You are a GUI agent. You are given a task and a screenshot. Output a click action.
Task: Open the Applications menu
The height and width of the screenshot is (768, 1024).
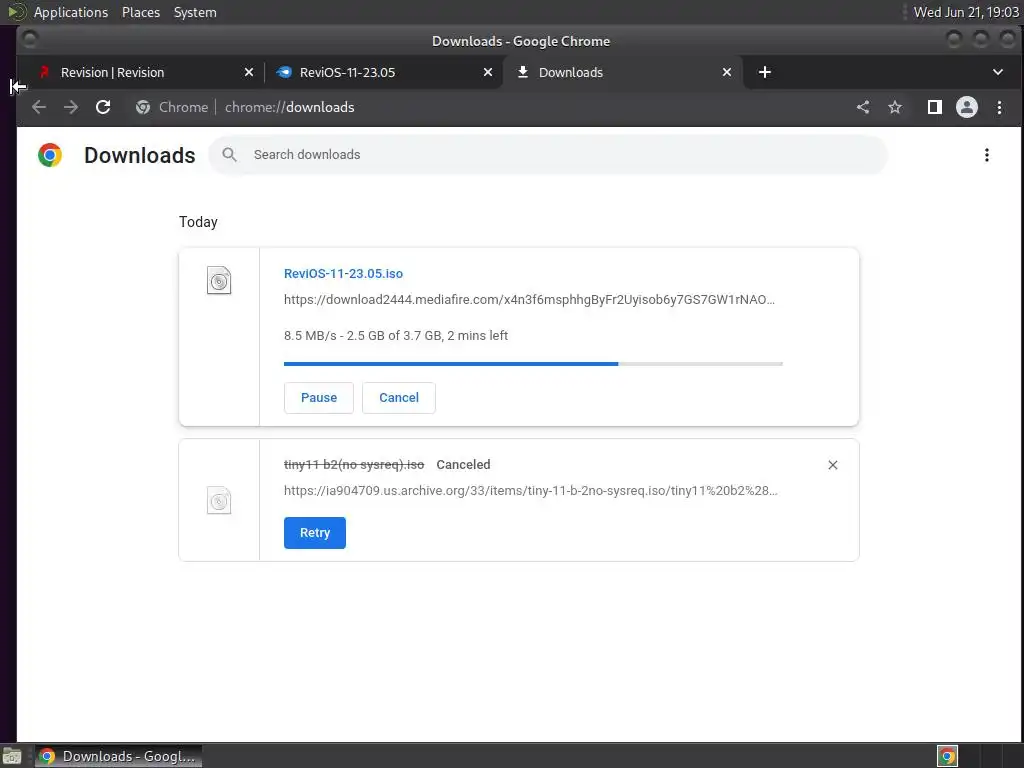[71, 12]
